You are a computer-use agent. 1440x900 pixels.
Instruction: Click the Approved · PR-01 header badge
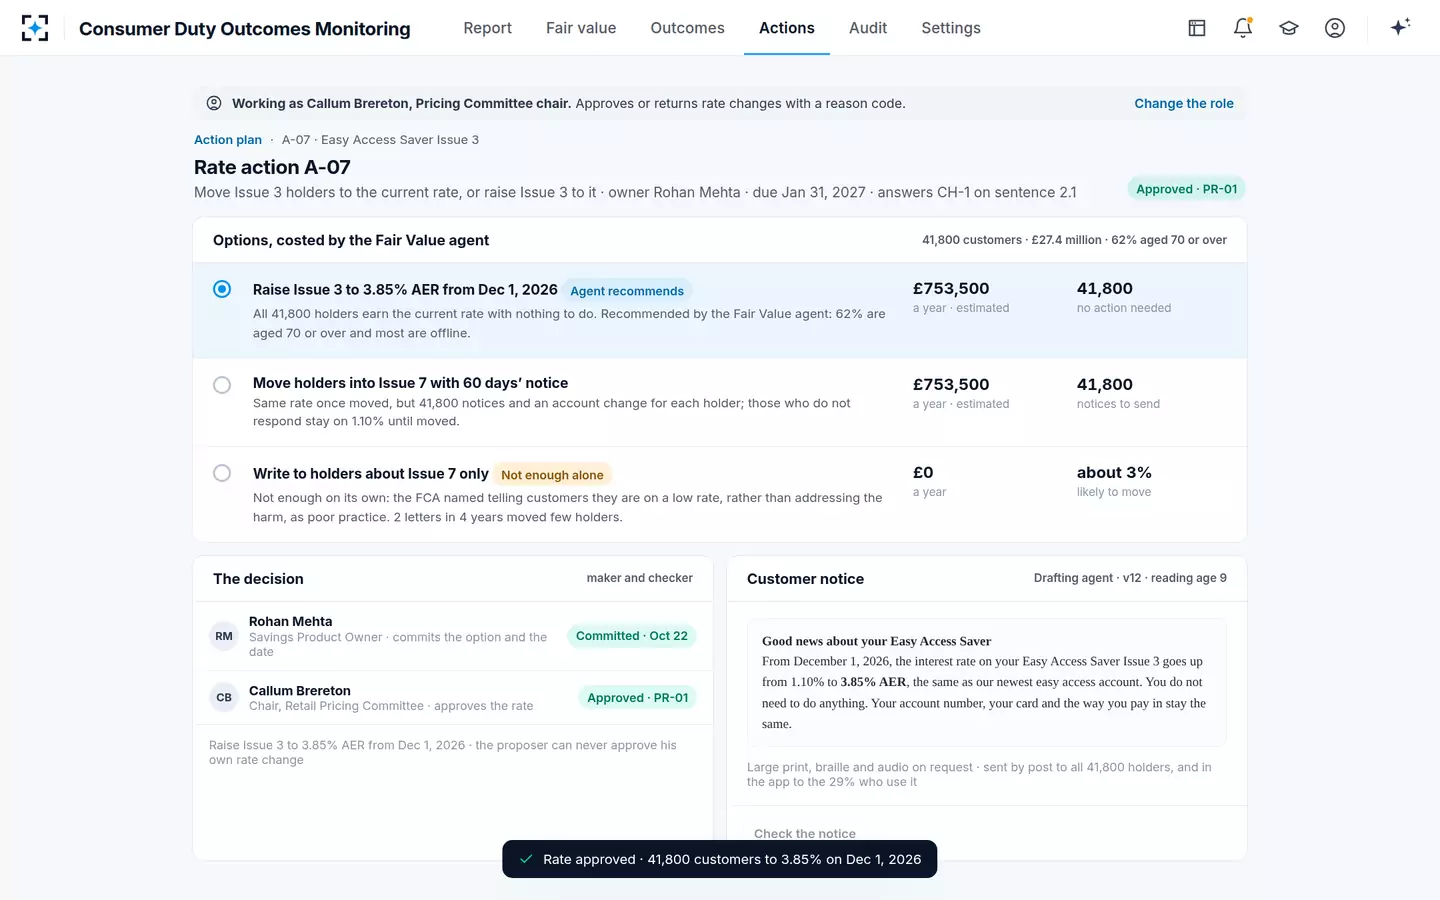(x=1187, y=189)
